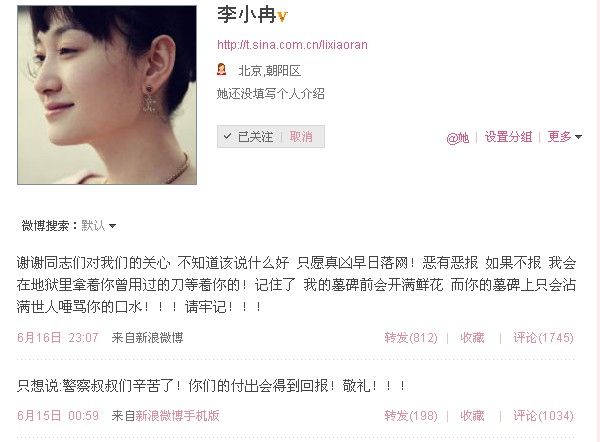Open the 新浪微博手机版 source link
This screenshot has height=442, width=600.
coord(178,416)
